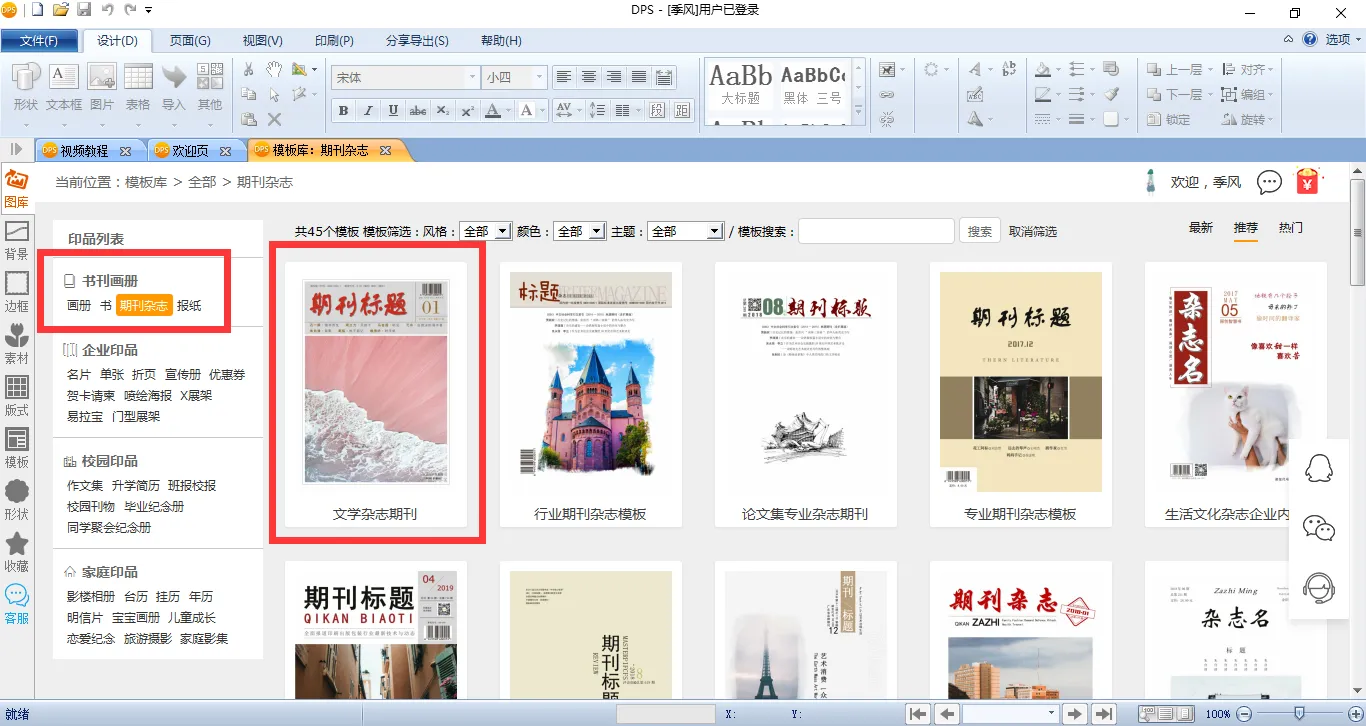1366x726 pixels.
Task: Select the 边框 (Border) sidebar icon
Action: [x=17, y=291]
